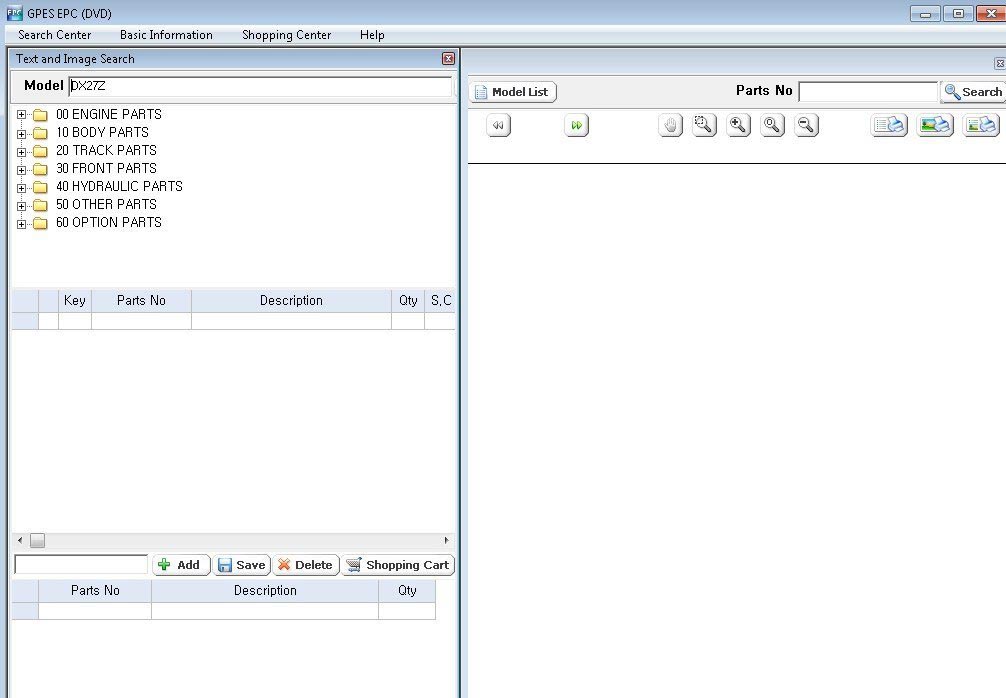Click the print image icon
This screenshot has height=698, width=1006.
935,125
